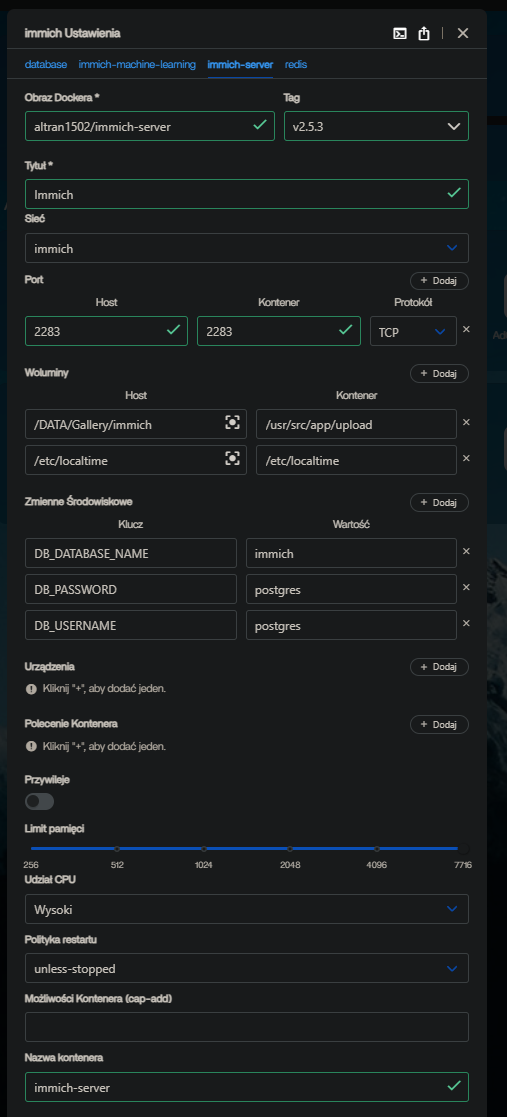Open the Polityka restartu dropdown
This screenshot has width=507, height=1117.
(246, 968)
